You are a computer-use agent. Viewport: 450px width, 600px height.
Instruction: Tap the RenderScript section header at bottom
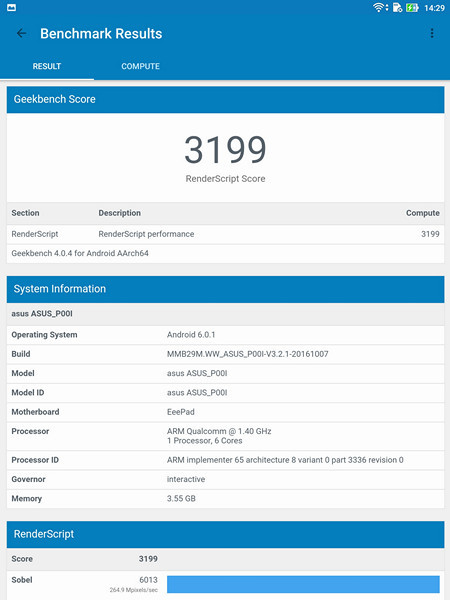[225, 534]
